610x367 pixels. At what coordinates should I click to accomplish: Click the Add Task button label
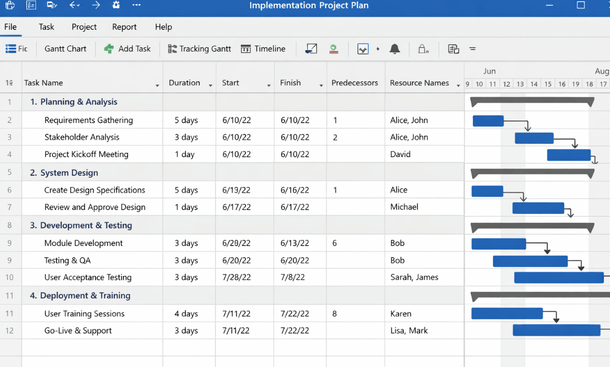pyautogui.click(x=134, y=49)
